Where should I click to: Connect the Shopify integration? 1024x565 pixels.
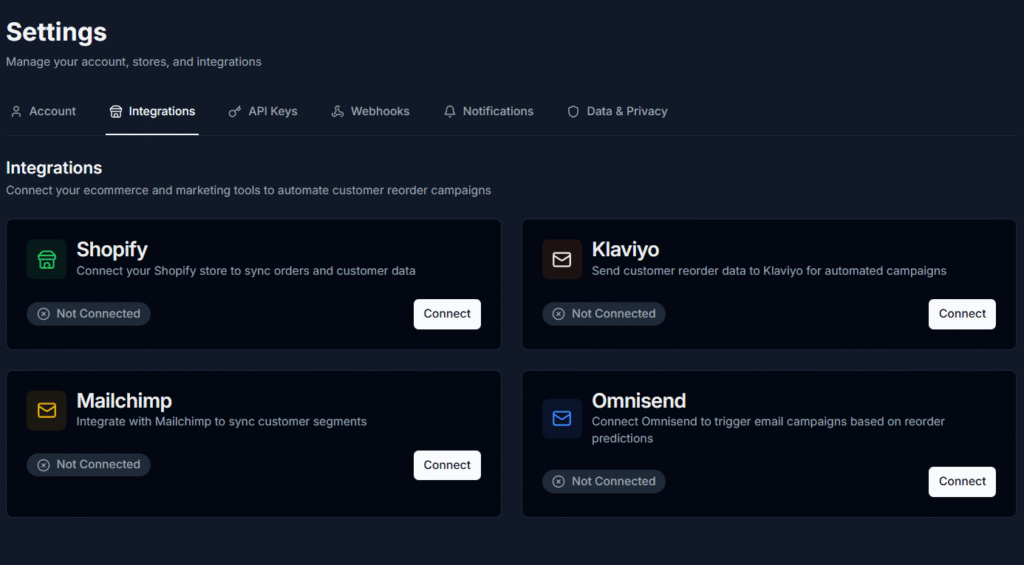point(447,314)
